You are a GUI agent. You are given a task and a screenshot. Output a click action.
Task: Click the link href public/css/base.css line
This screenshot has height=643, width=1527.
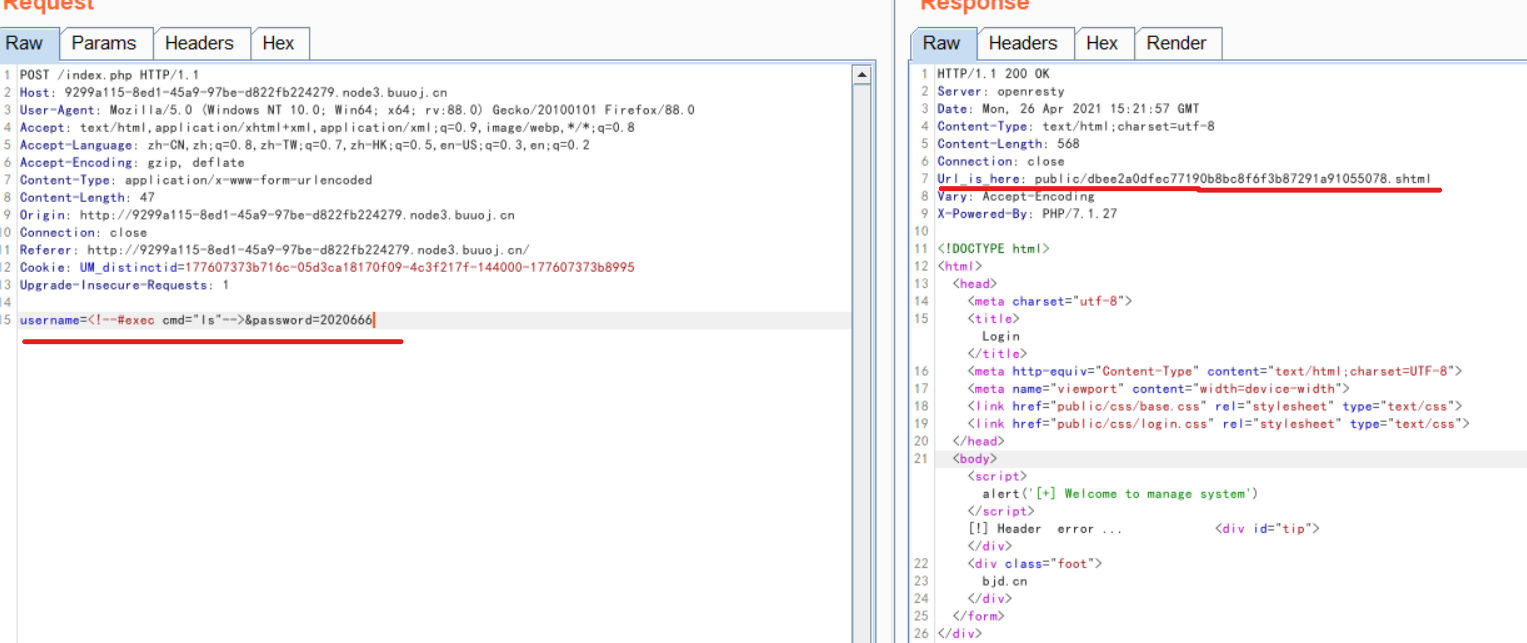[1214, 406]
